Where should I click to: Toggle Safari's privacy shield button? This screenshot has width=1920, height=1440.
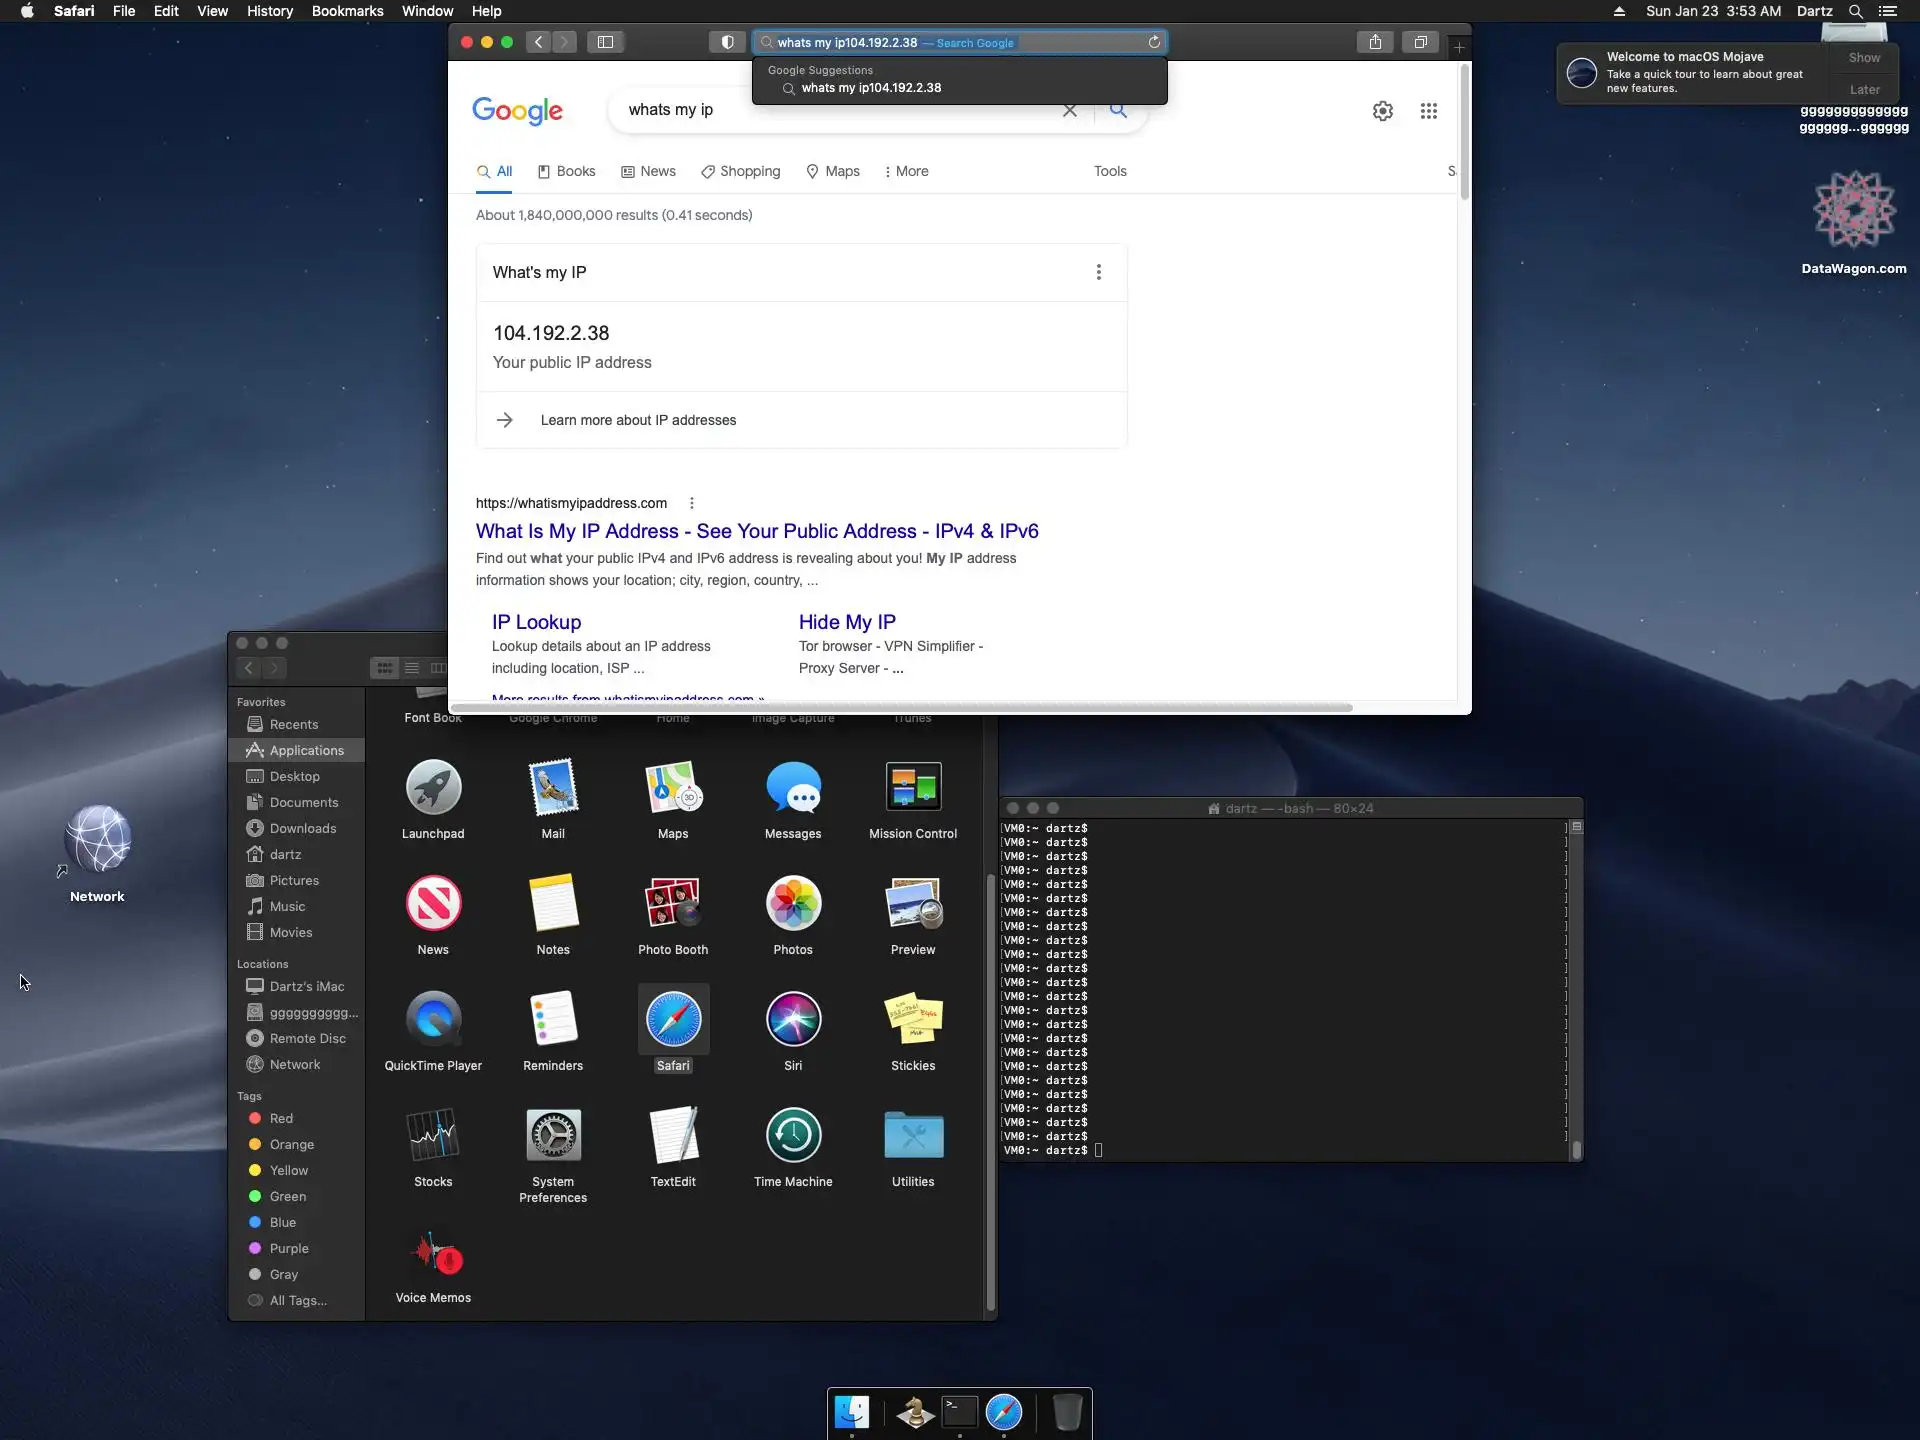point(727,42)
